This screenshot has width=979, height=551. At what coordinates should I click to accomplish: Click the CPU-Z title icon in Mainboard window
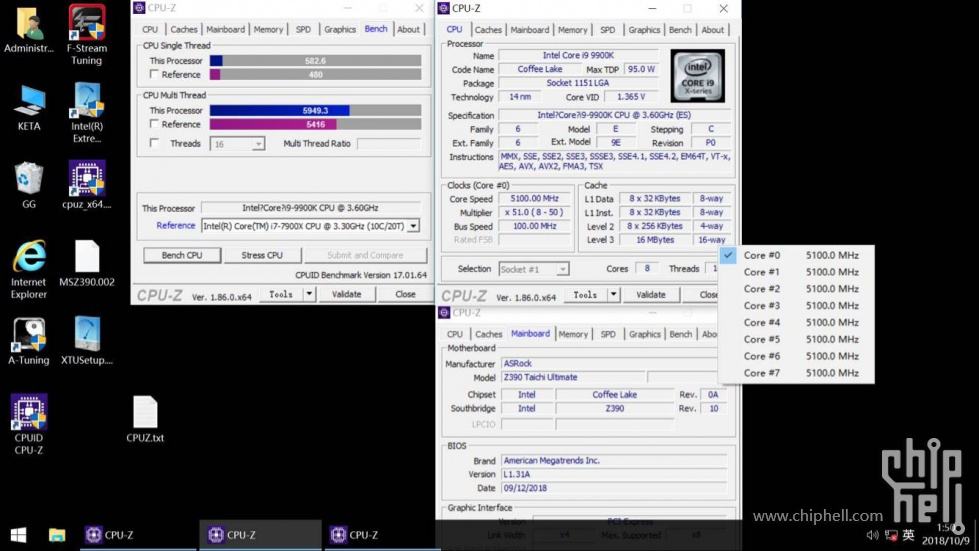point(444,312)
